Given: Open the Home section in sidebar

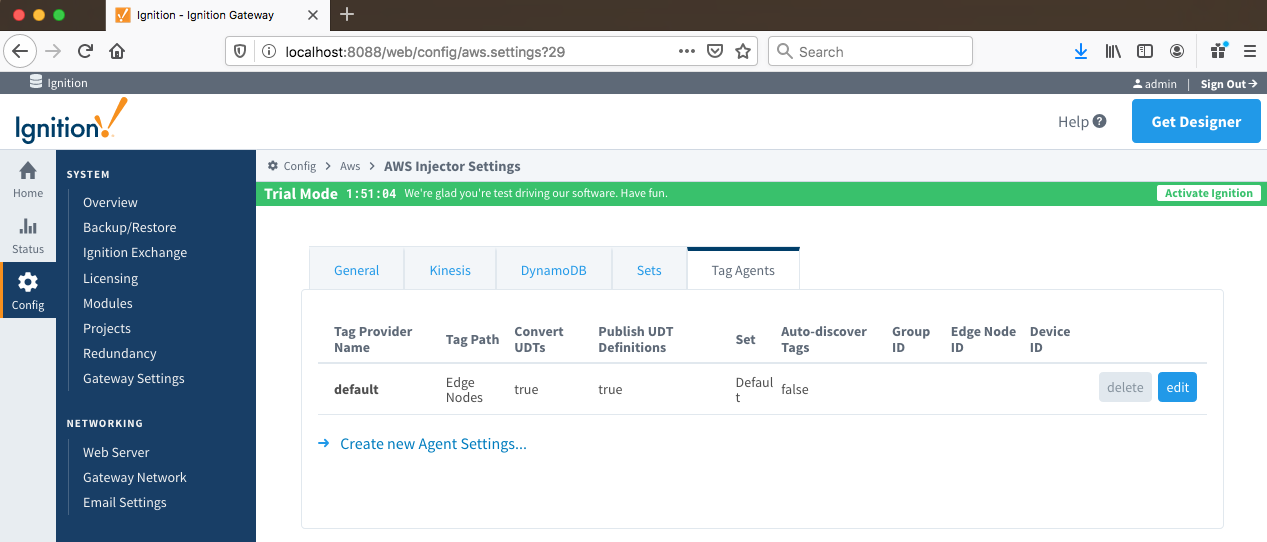Looking at the screenshot, I should 28,180.
